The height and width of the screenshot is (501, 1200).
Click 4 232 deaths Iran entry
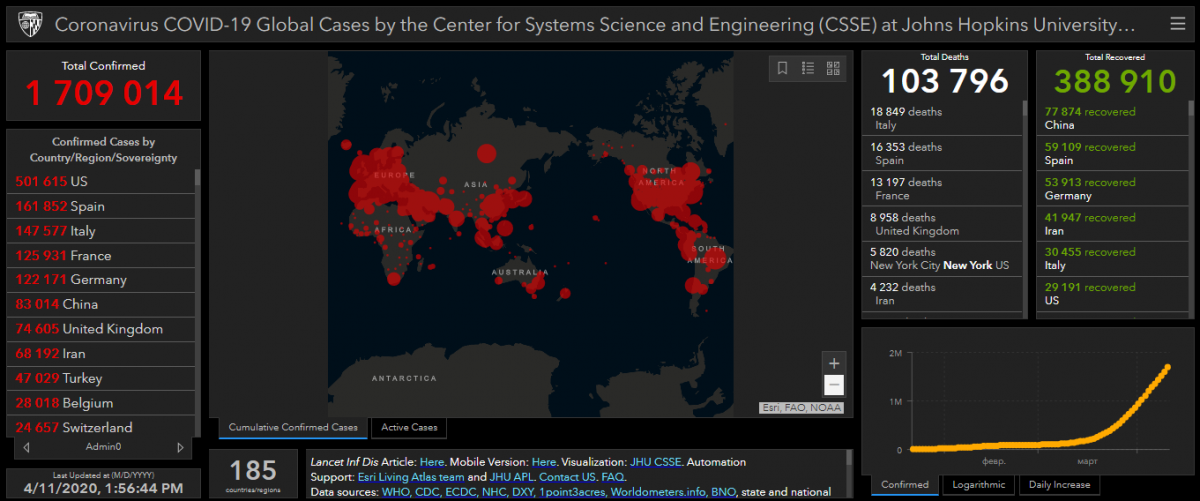pyautogui.click(x=941, y=294)
